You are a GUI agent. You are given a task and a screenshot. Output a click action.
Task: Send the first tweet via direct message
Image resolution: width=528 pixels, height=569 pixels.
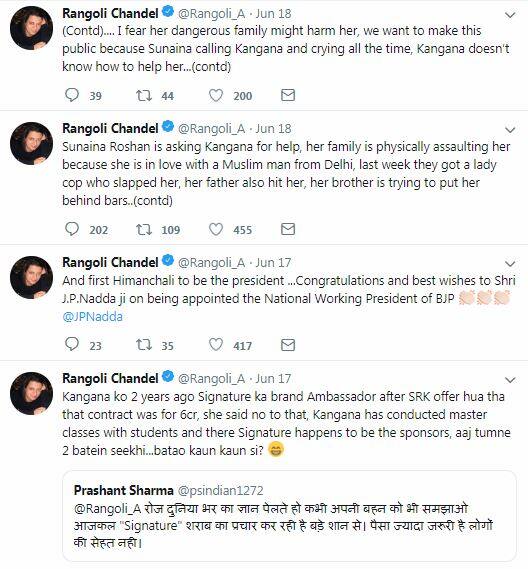pos(288,95)
